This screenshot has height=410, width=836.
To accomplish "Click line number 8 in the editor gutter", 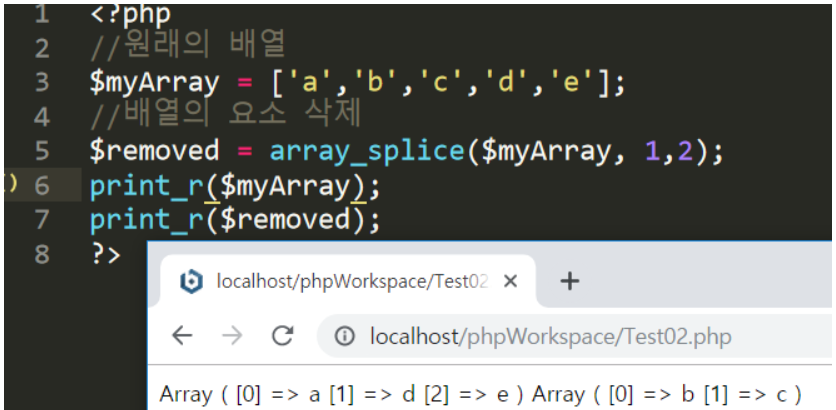I will 42,254.
